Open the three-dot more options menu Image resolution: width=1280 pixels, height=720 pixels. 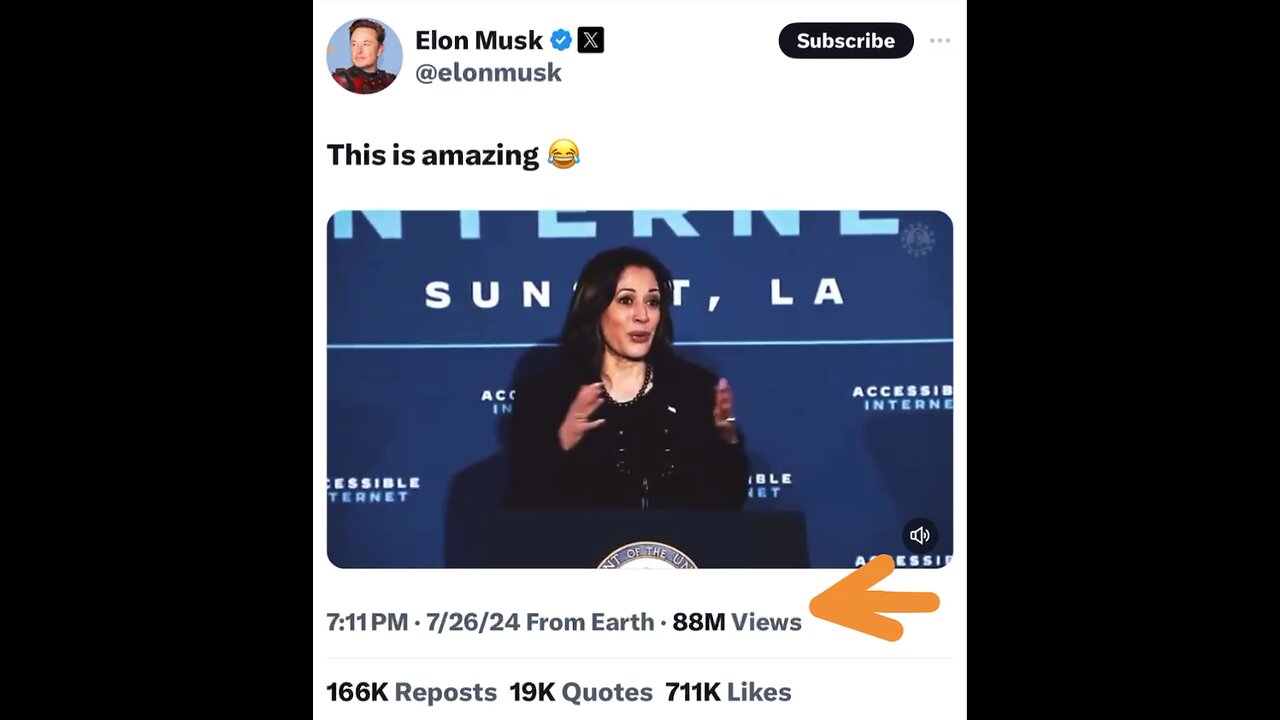tap(940, 41)
